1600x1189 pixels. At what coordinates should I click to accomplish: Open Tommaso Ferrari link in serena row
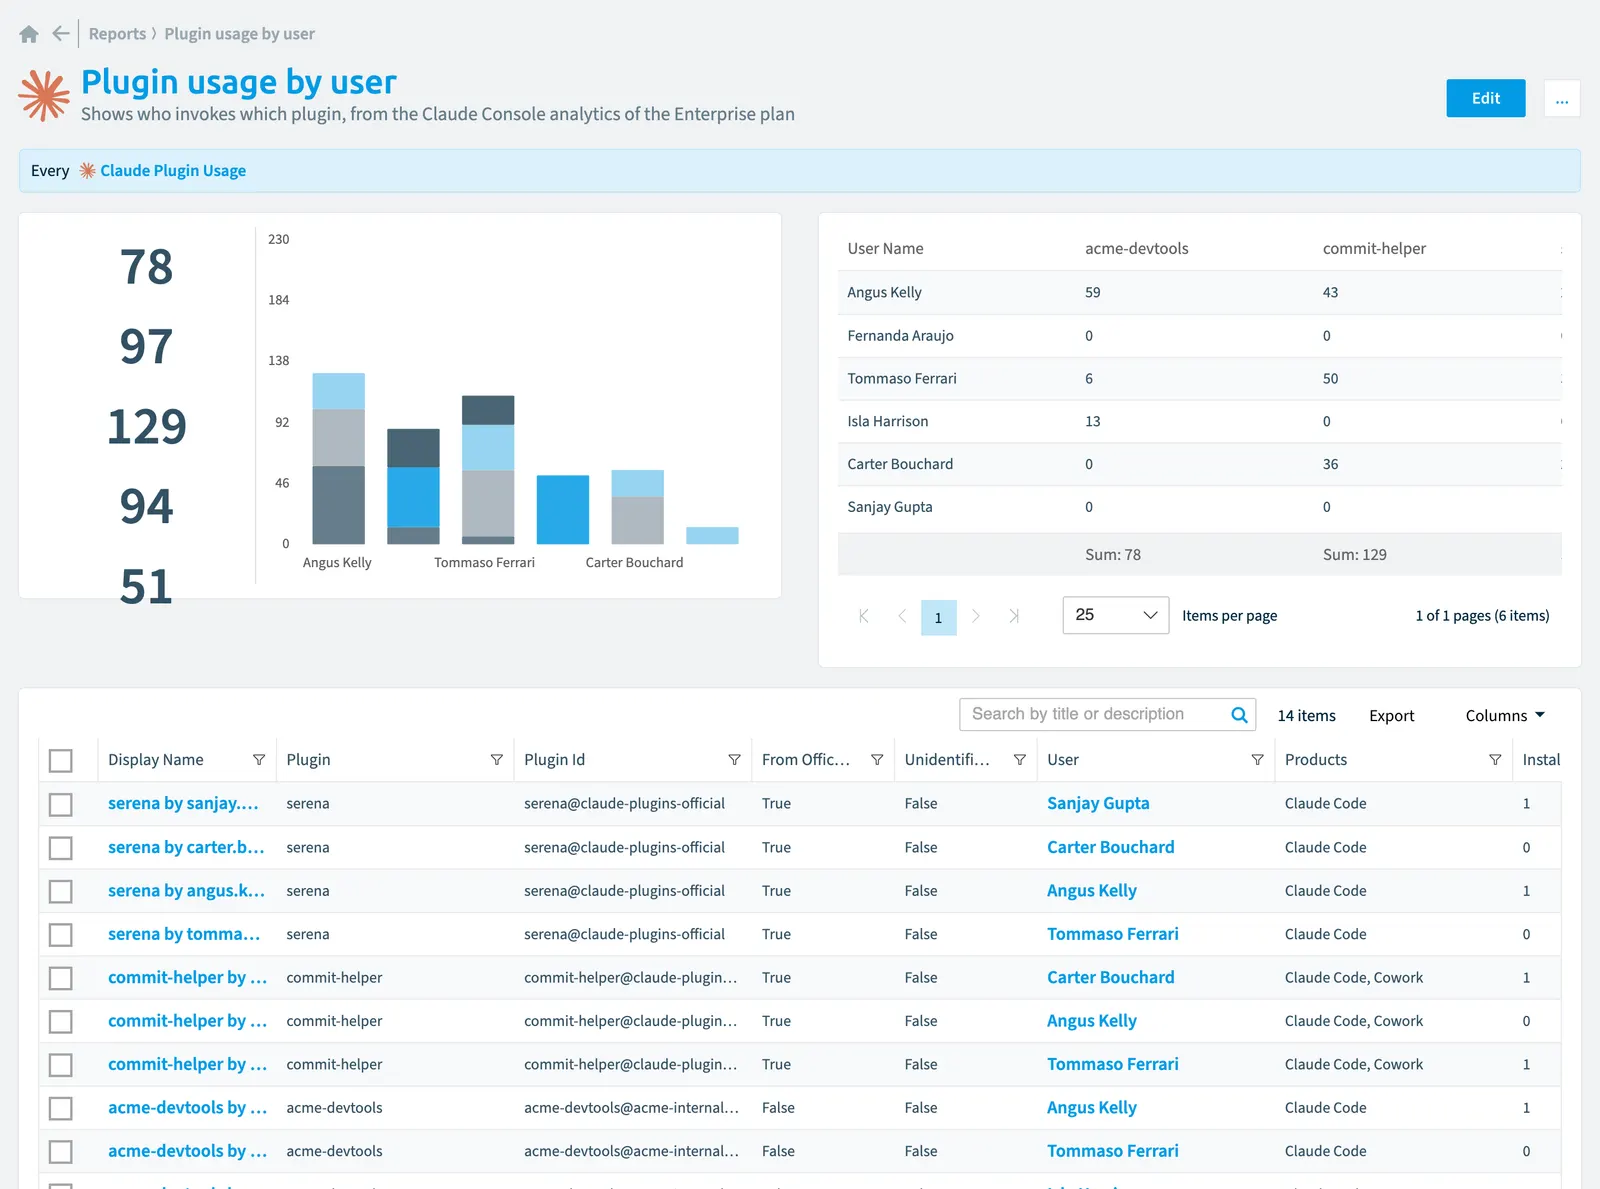1113,935
